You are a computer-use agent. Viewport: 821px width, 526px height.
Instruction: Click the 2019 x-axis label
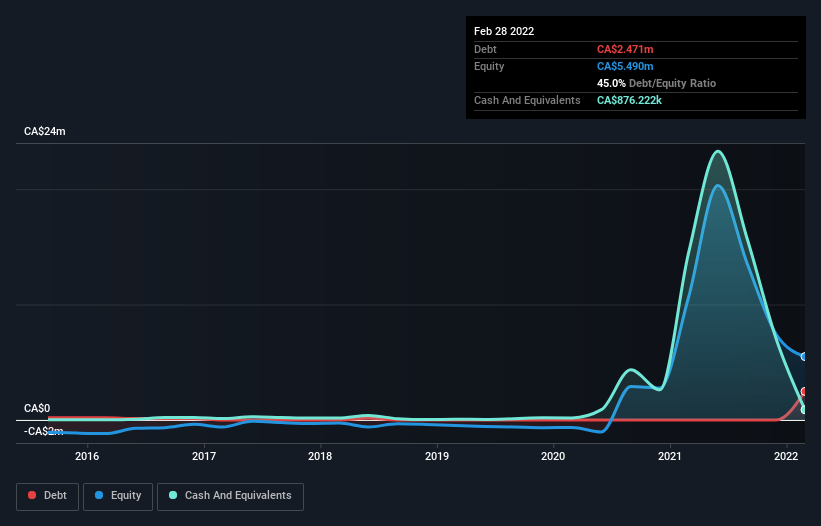437,456
